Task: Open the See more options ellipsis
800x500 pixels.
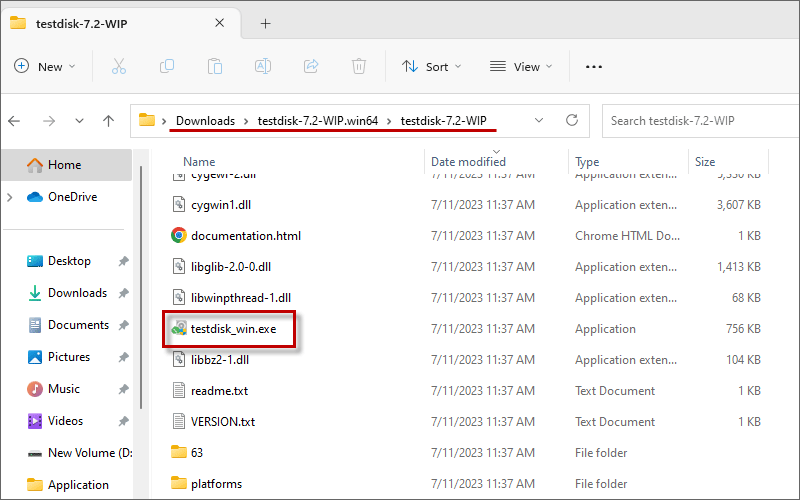Action: [x=594, y=67]
